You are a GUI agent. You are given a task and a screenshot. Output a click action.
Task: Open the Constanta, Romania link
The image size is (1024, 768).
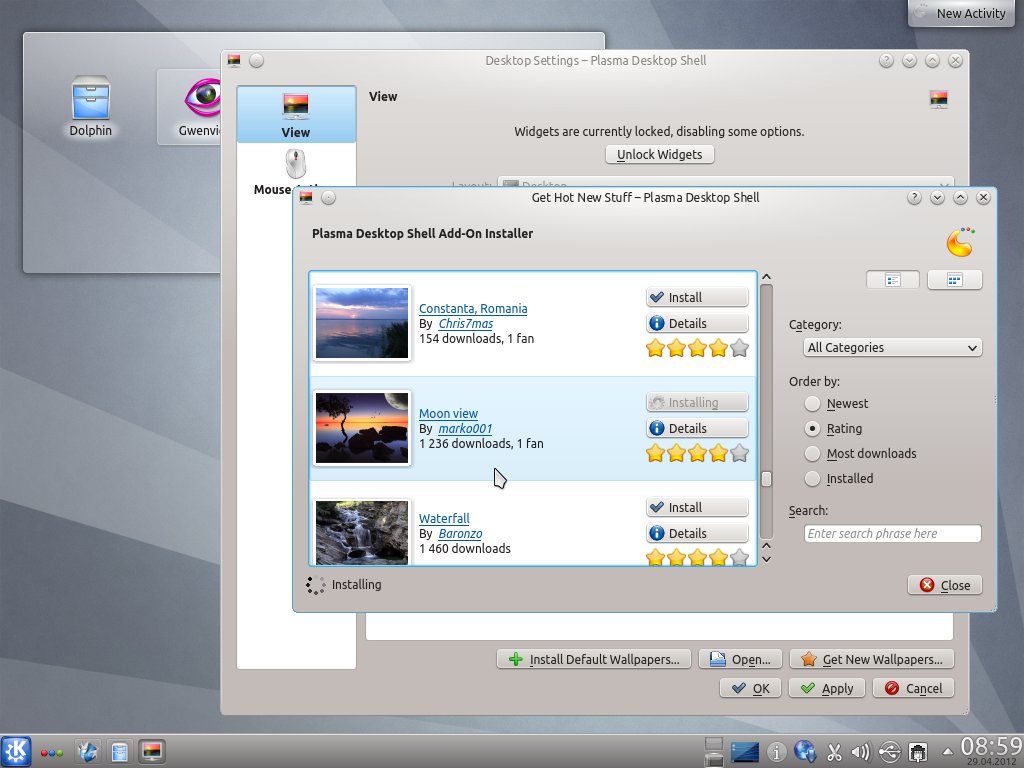(x=473, y=308)
